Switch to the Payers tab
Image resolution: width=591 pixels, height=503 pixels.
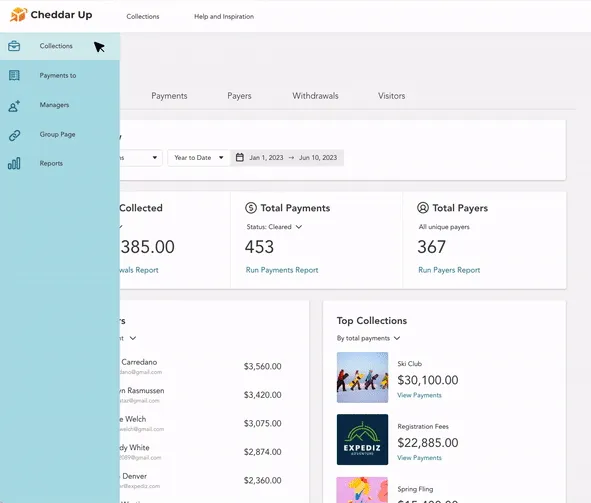click(239, 96)
